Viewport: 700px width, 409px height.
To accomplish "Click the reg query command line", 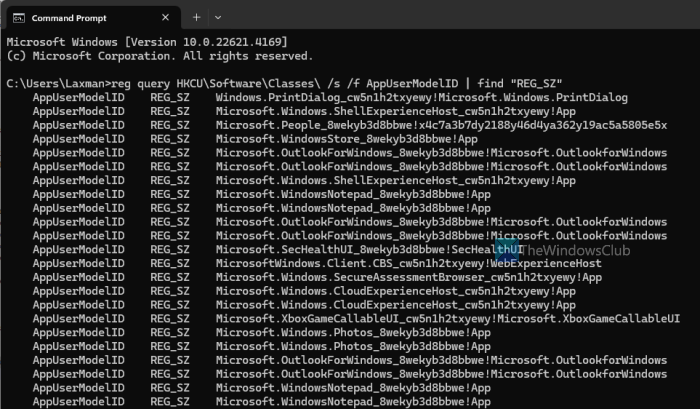I will 284,84.
